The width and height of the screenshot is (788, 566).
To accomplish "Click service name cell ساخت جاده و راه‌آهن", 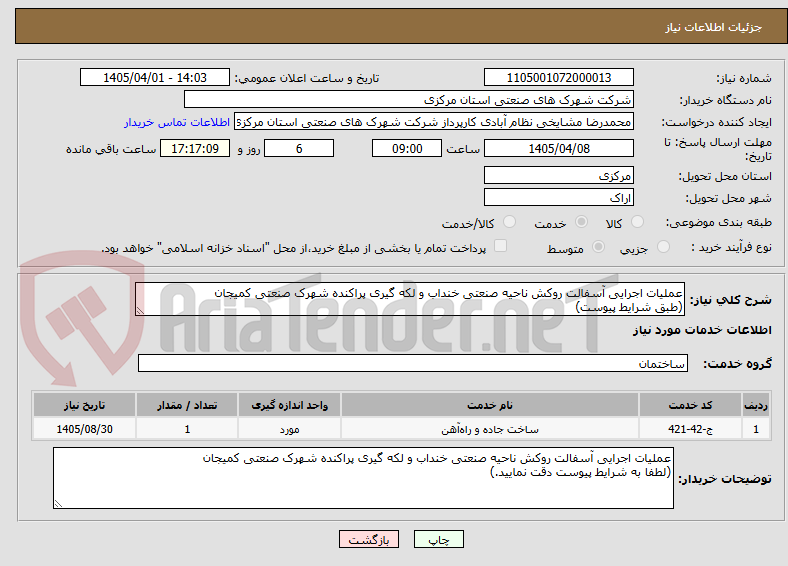I will point(489,429).
